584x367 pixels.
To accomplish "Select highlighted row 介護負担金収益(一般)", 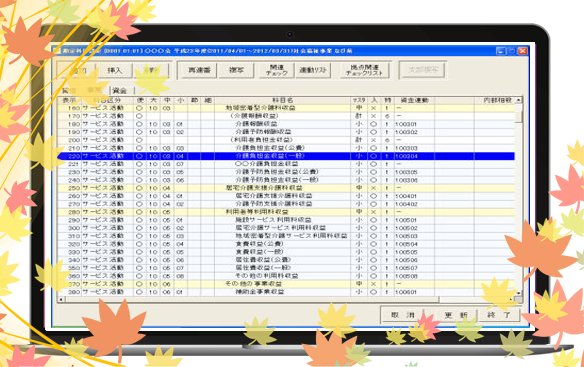I will [286, 156].
